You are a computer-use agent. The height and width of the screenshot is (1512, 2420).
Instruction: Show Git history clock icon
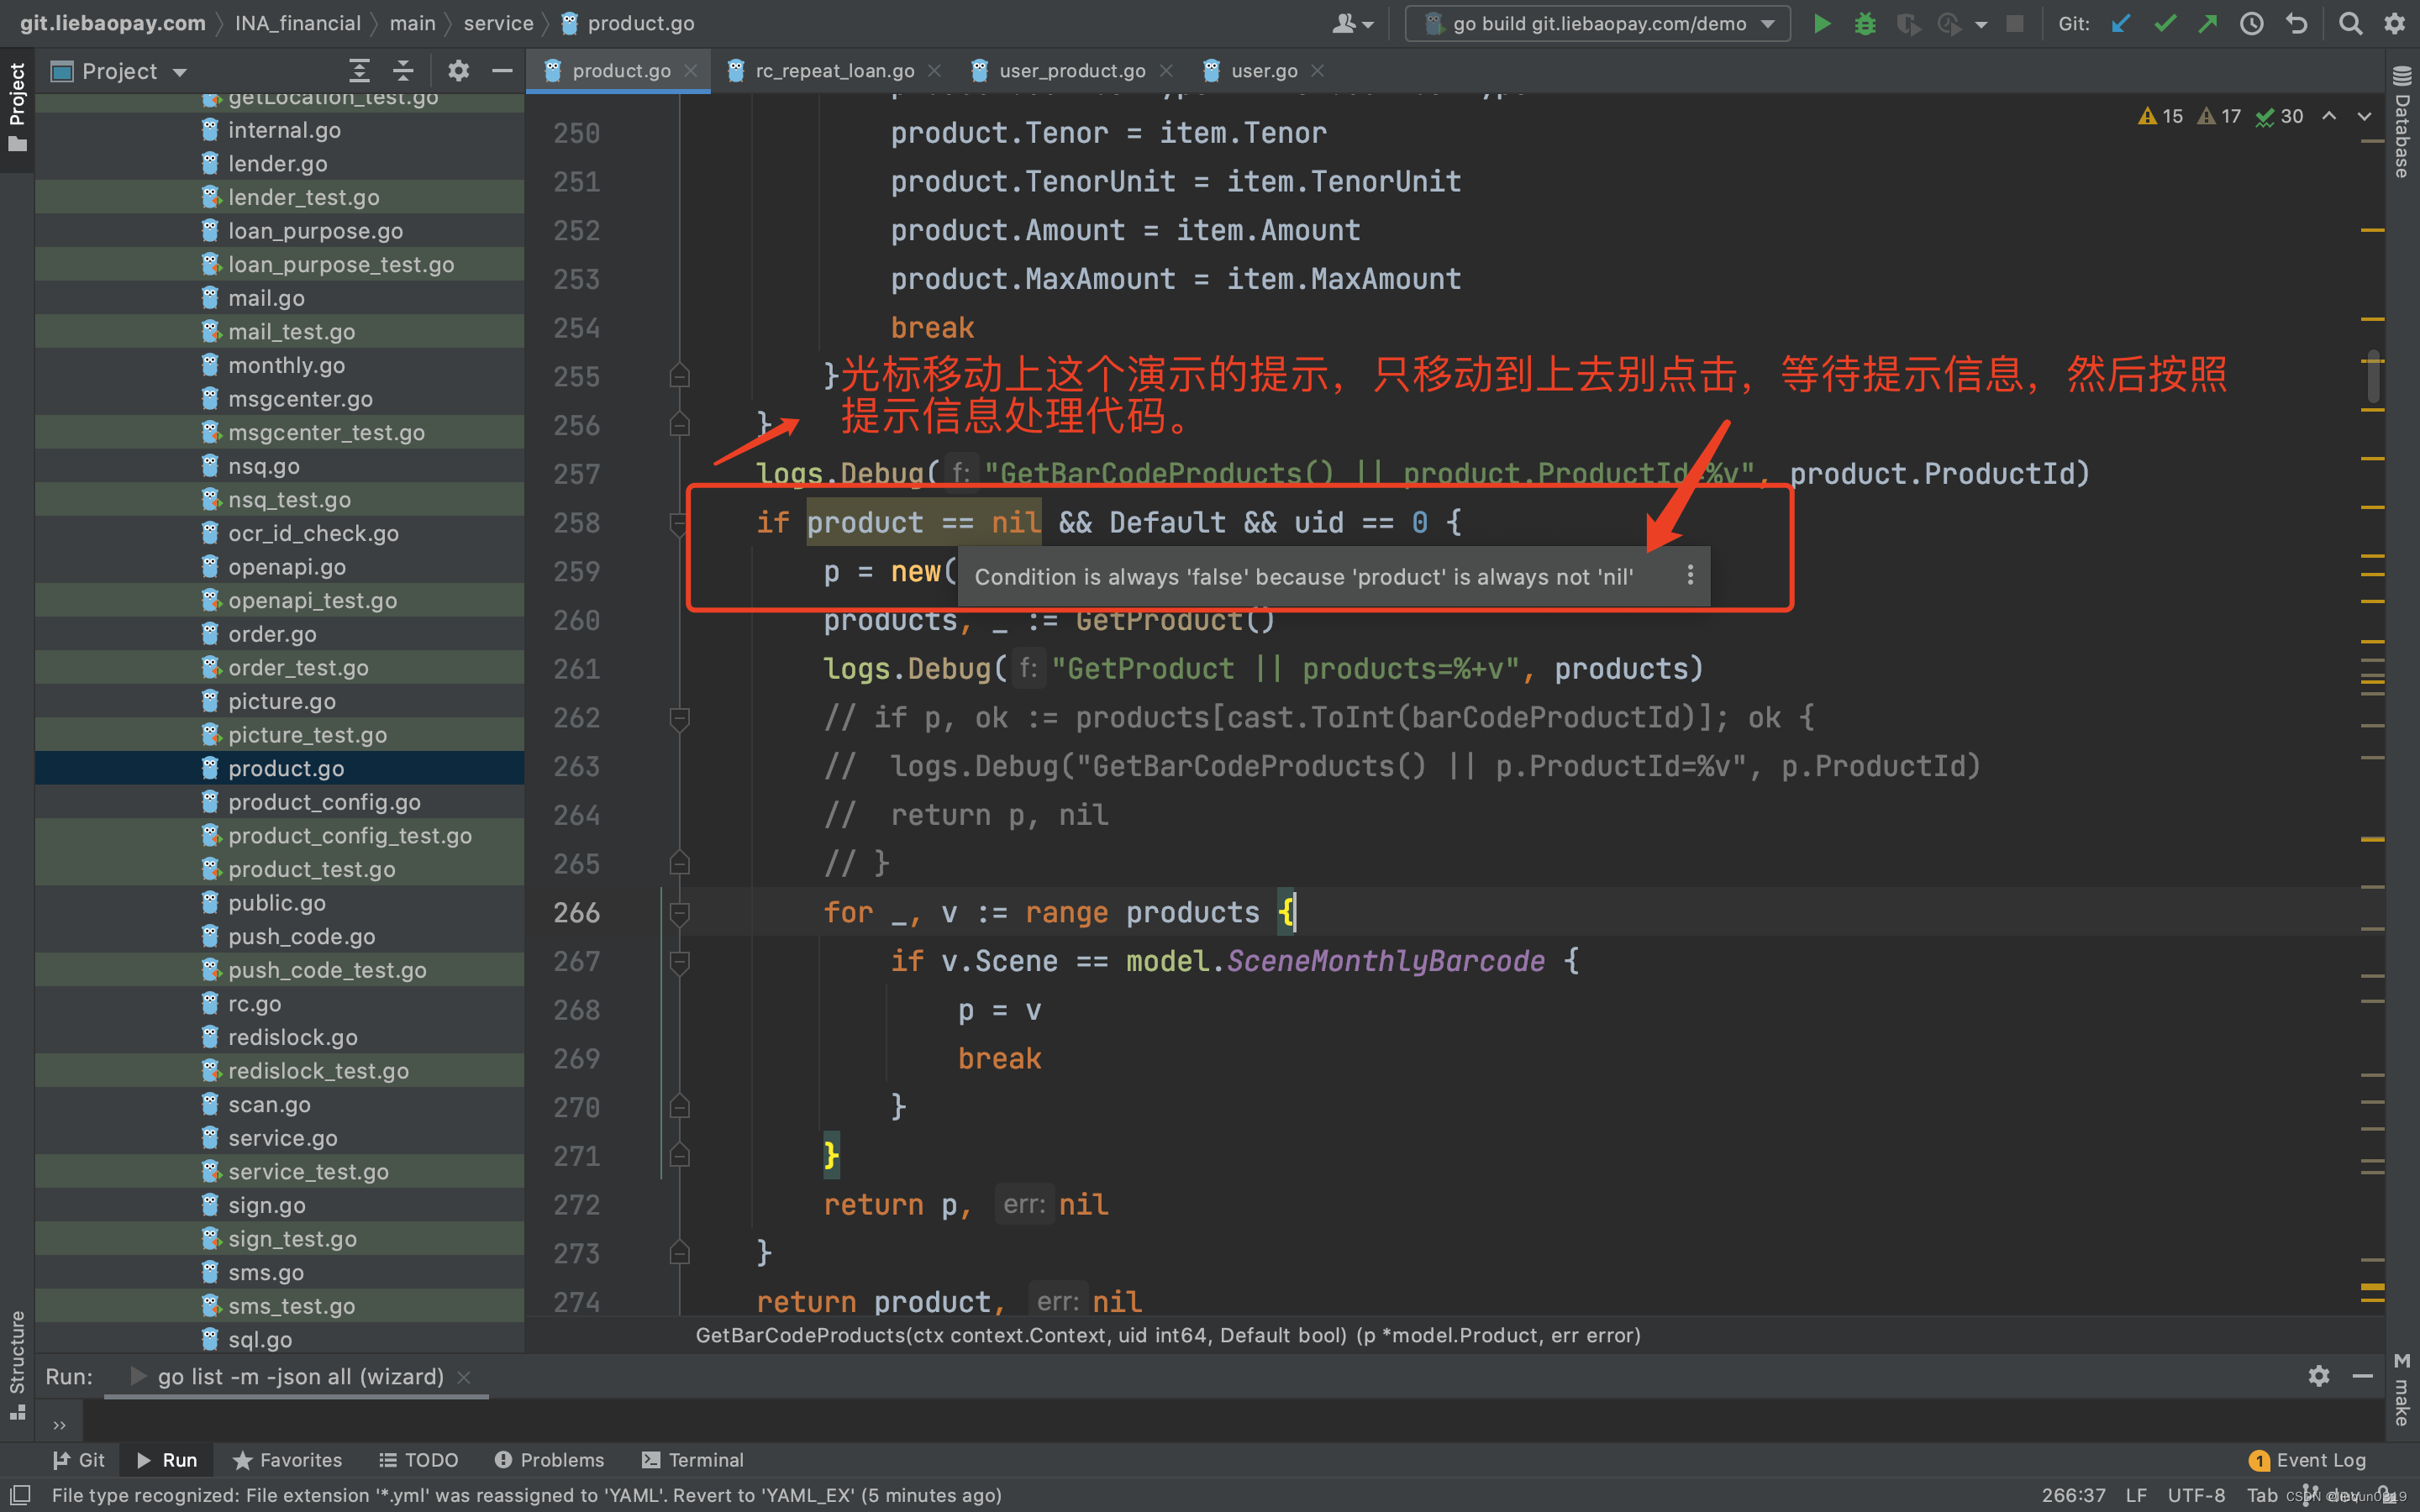2251,23
